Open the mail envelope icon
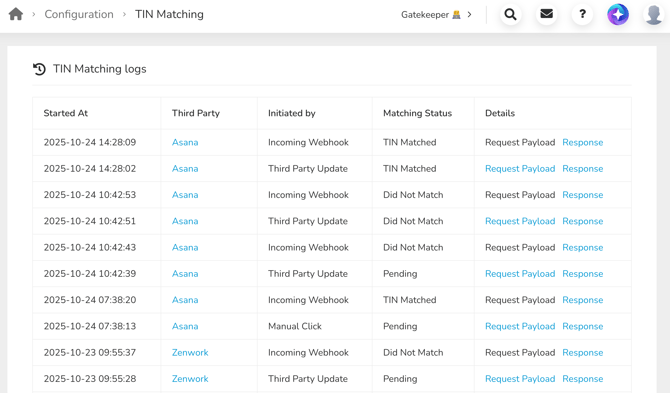Viewport: 670px width, 393px height. 547,14
